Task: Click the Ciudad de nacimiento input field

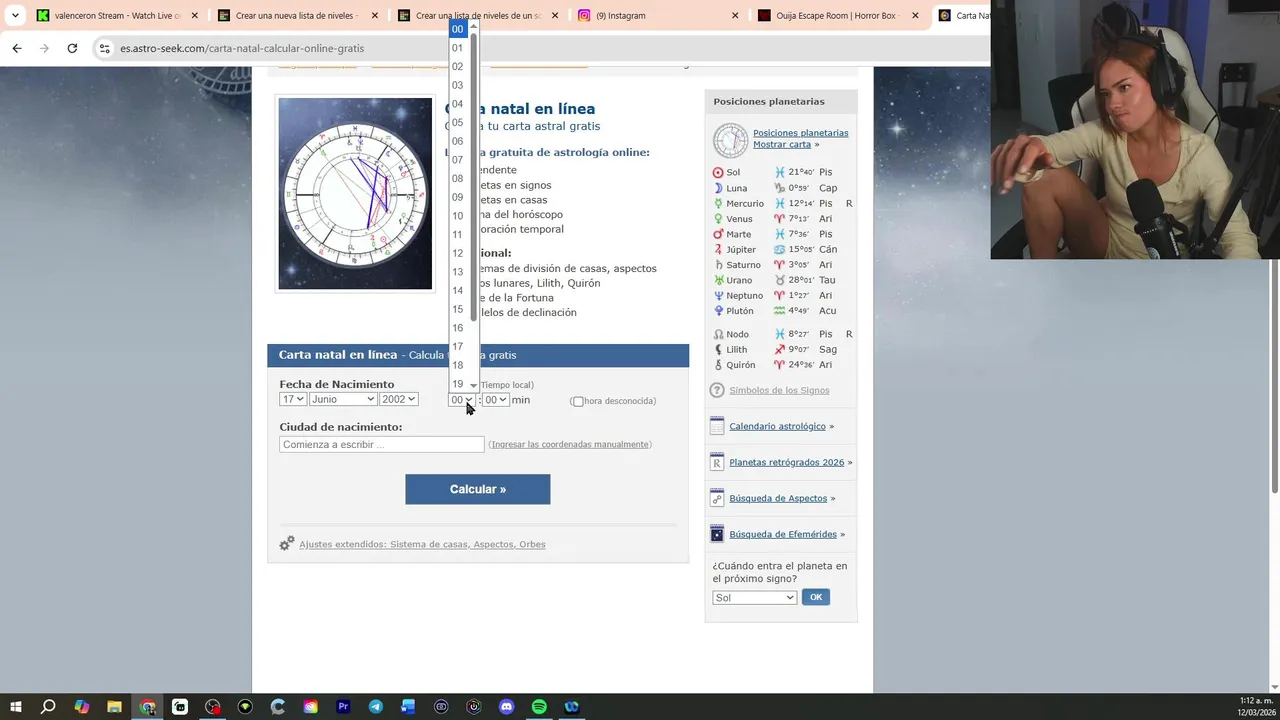Action: click(x=381, y=444)
